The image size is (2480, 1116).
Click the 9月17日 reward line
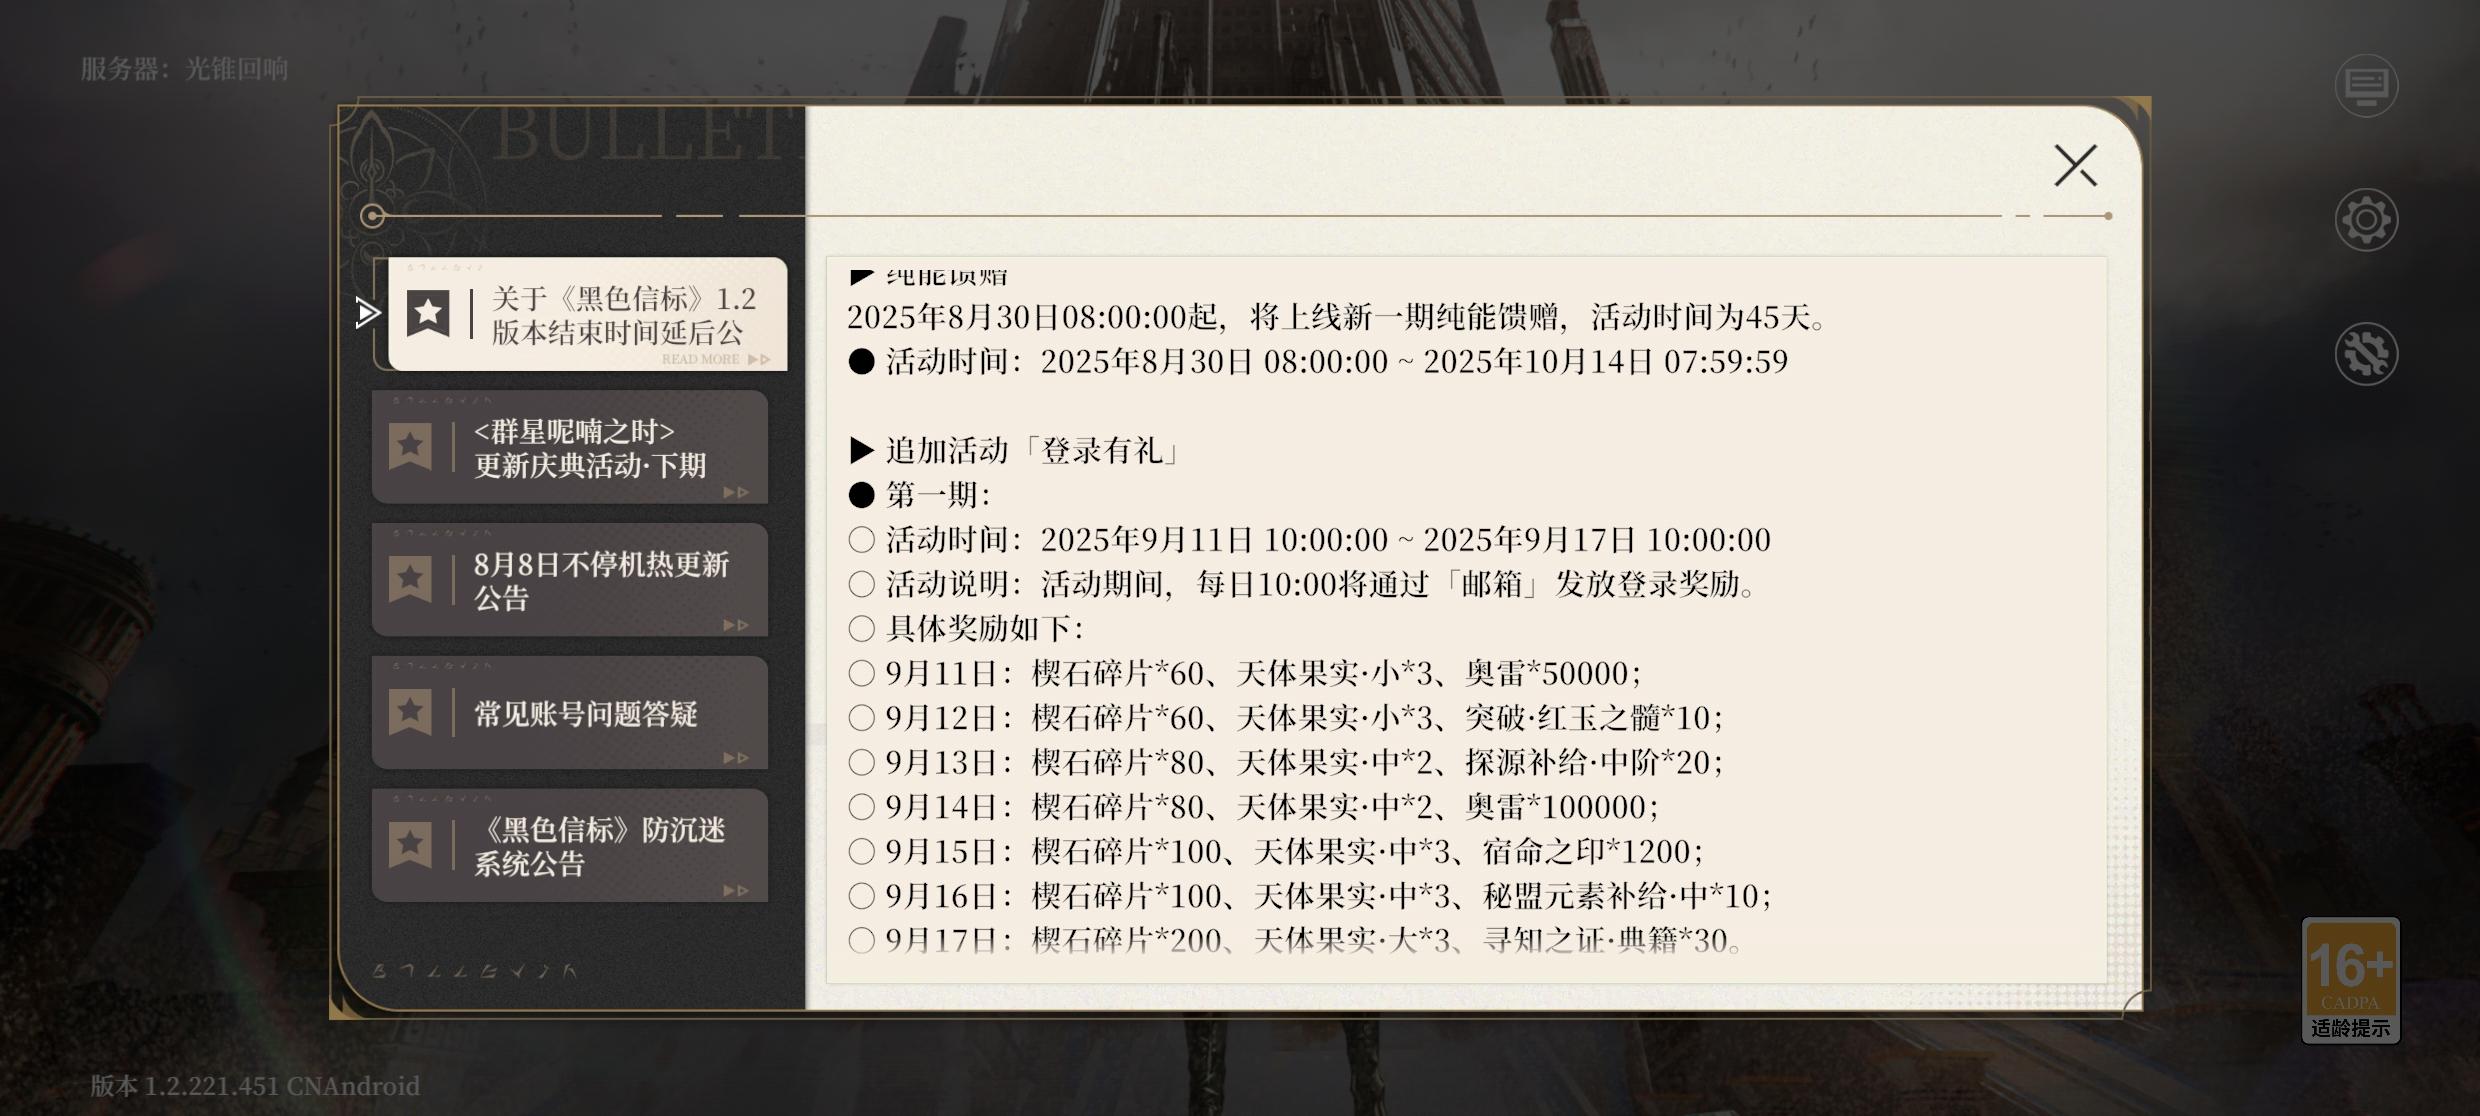[x=1296, y=941]
